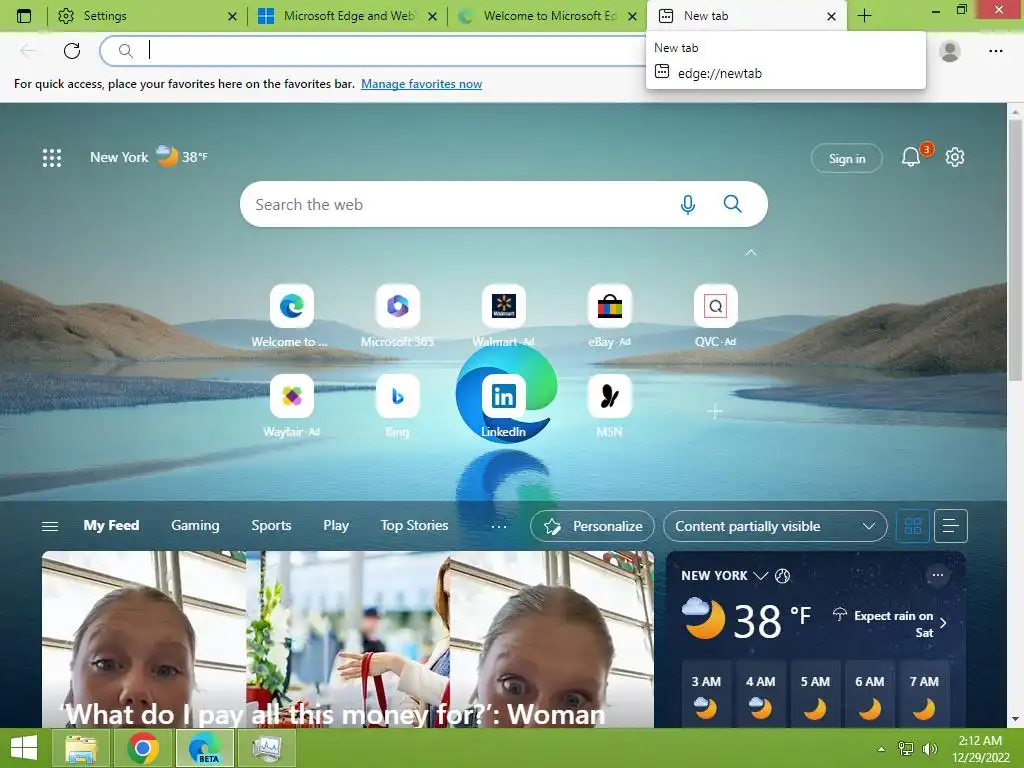
Task: Open the app launcher grid icon
Action: 52,157
